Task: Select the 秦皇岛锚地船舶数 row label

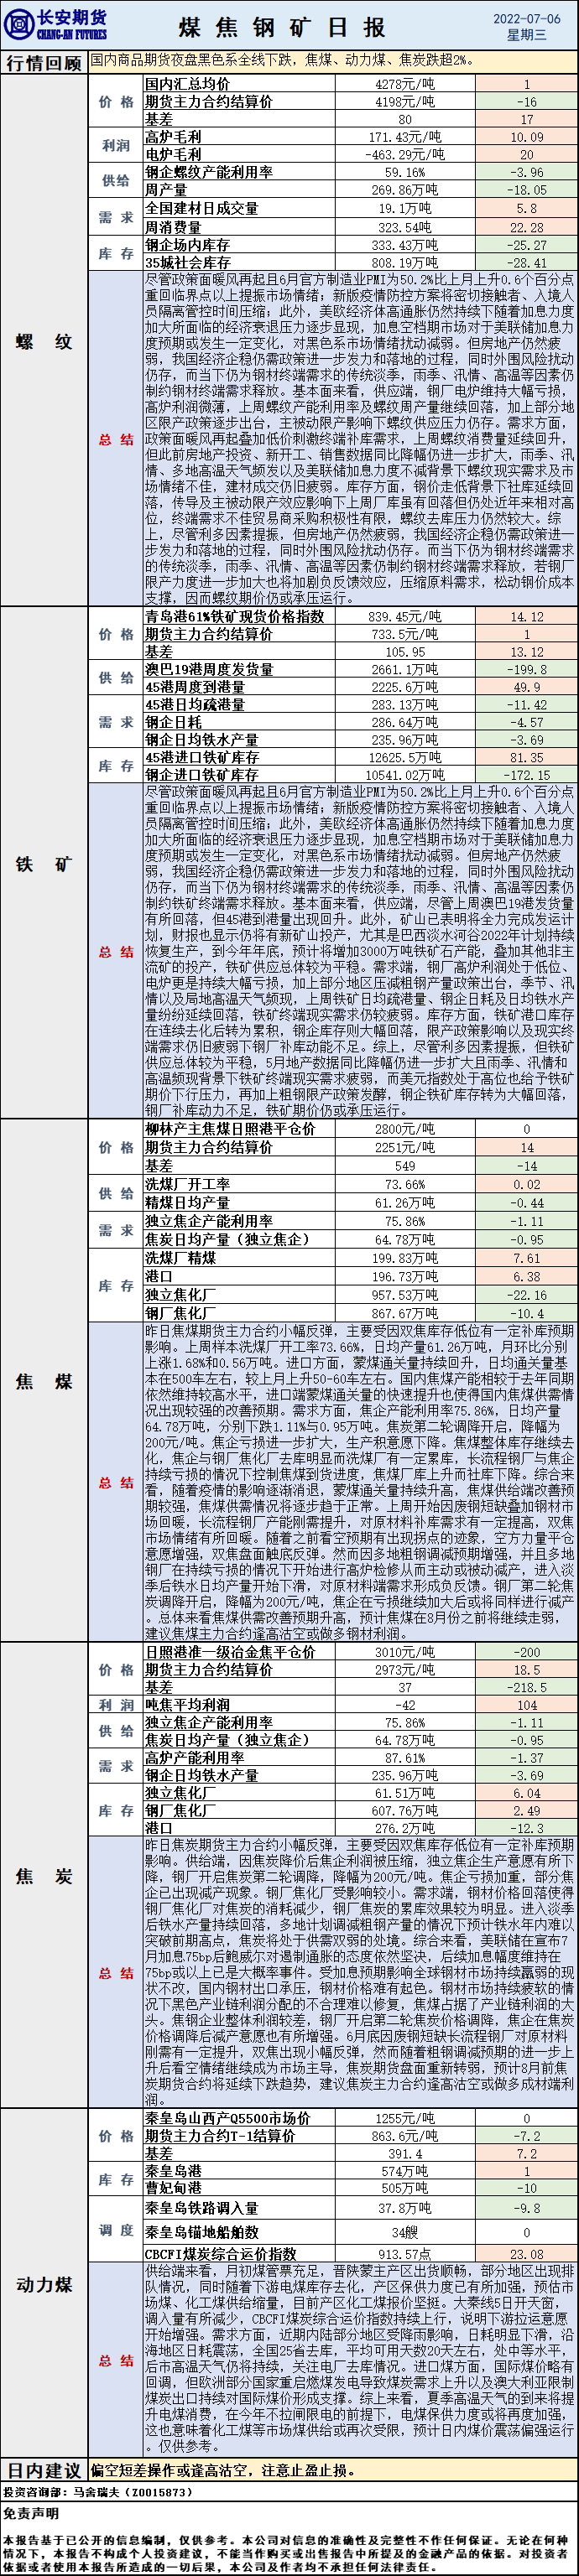Action: tap(202, 2232)
